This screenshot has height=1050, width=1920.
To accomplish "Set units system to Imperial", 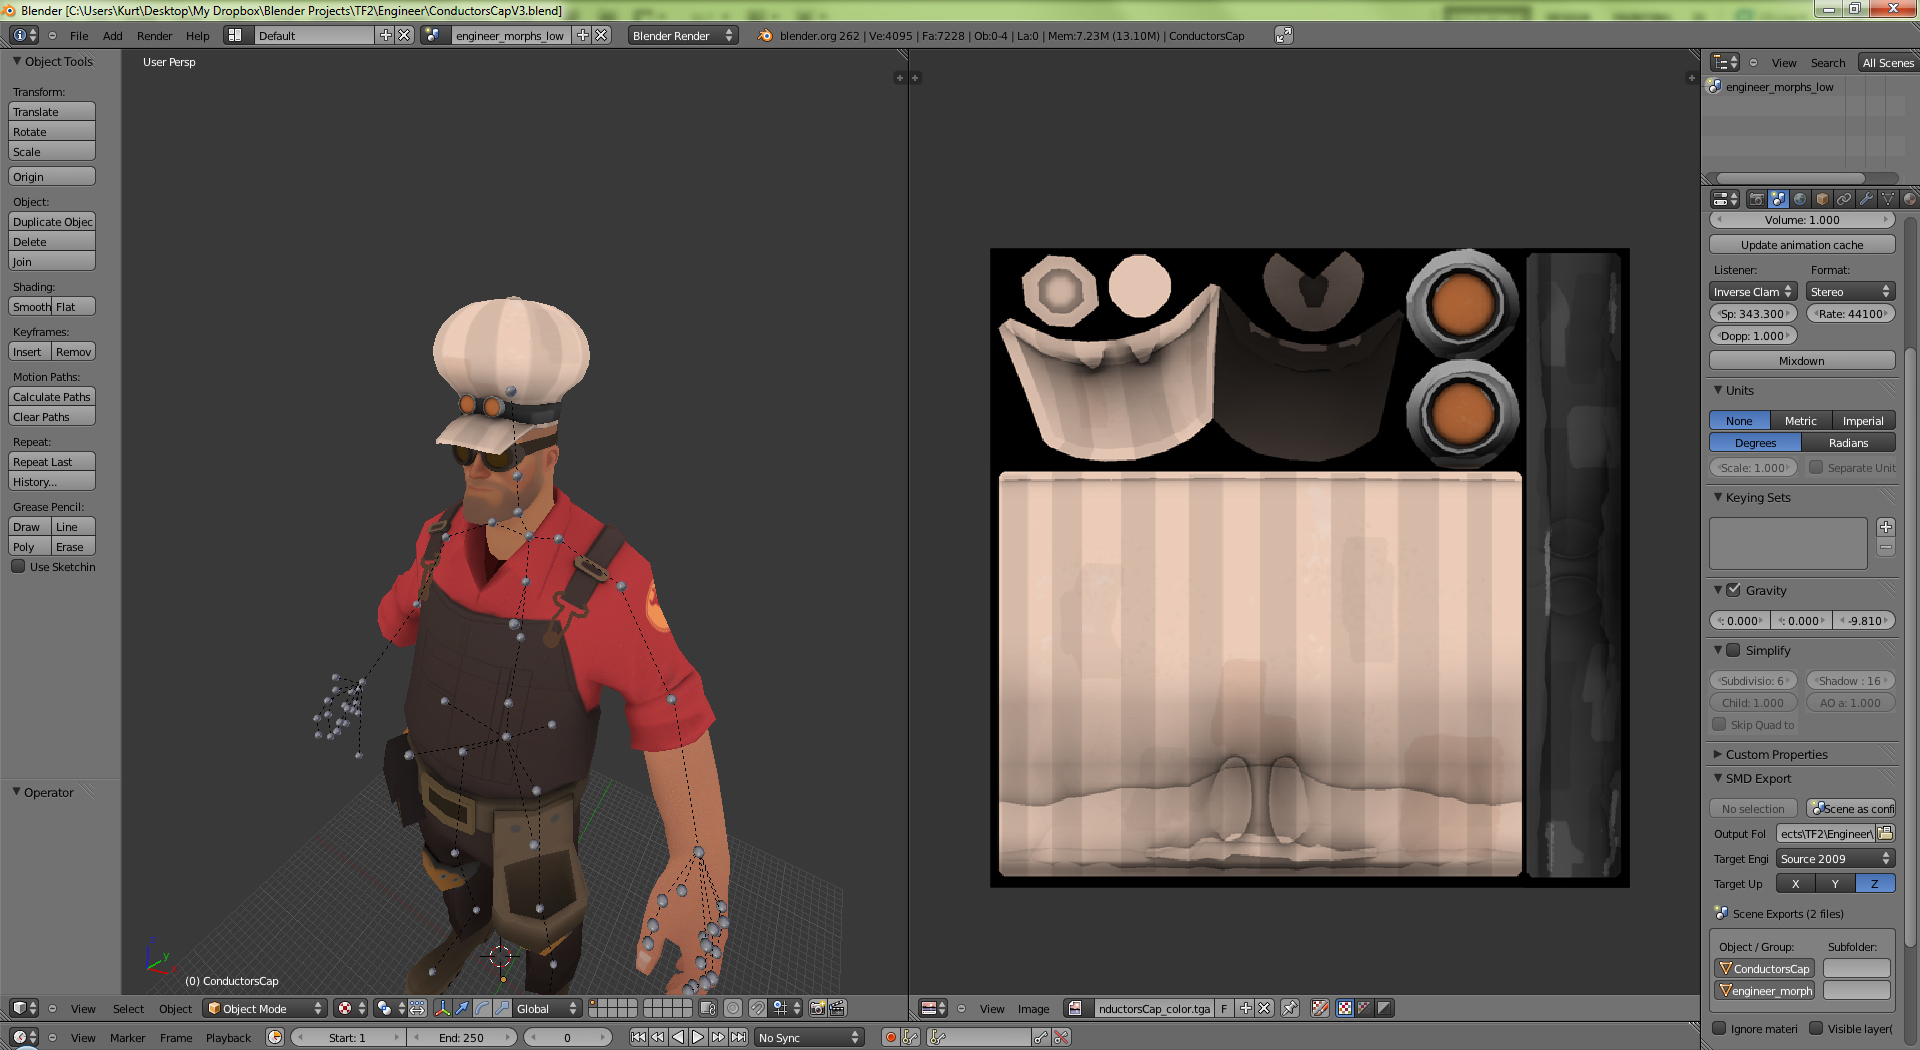I will 1863,421.
